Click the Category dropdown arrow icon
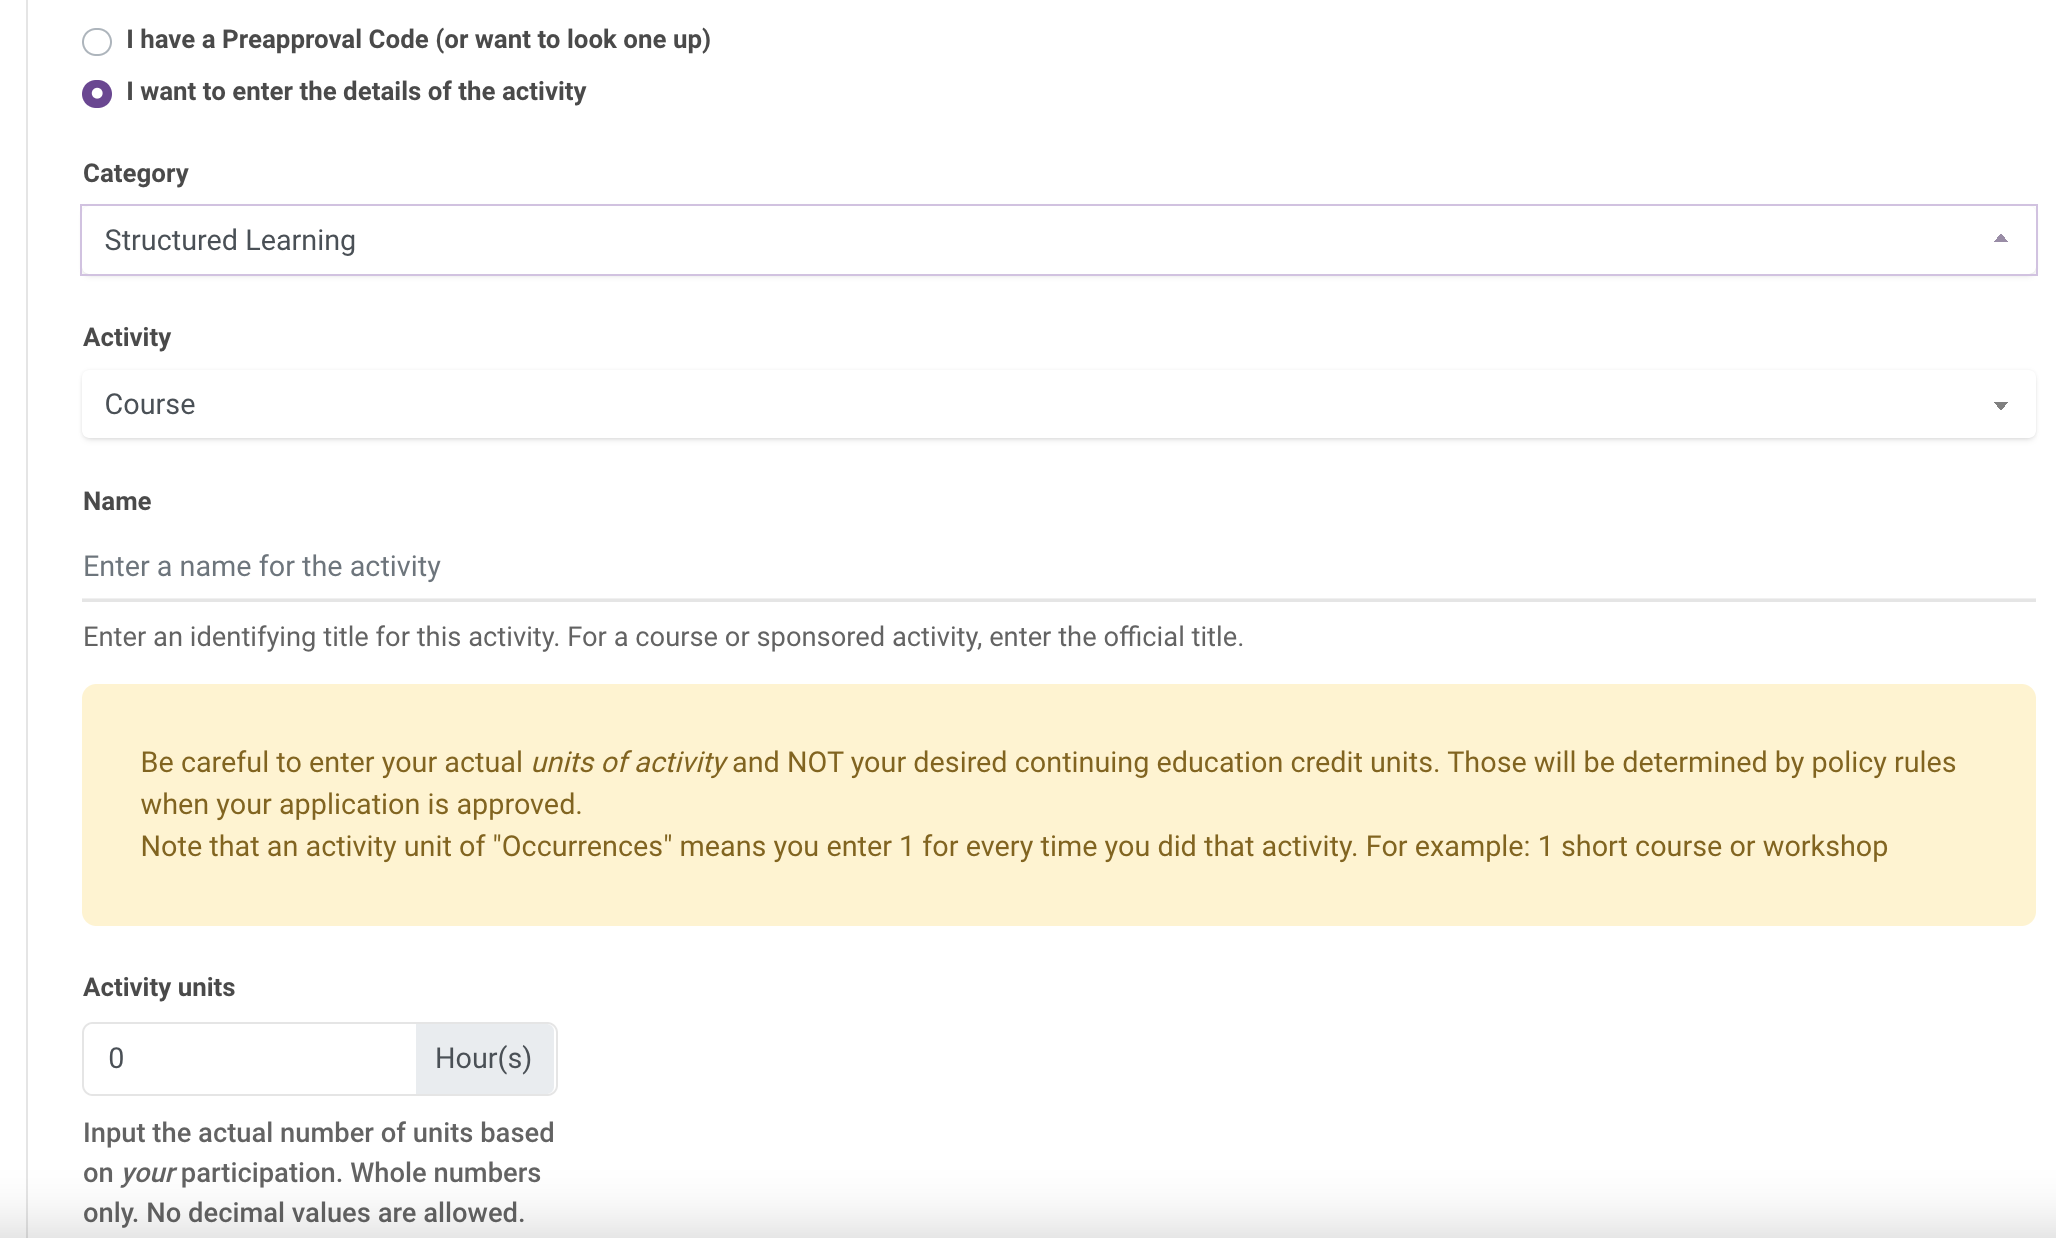2056x1238 pixels. tap(2001, 239)
